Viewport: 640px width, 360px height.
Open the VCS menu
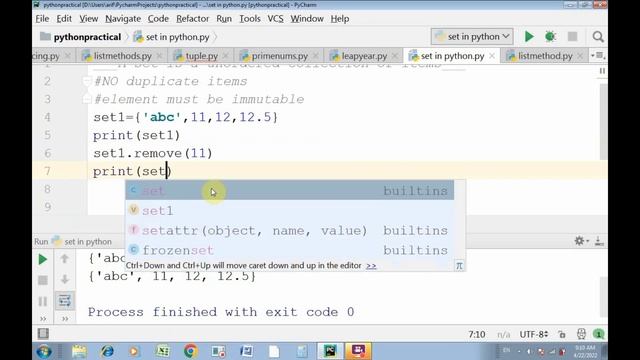276,19
